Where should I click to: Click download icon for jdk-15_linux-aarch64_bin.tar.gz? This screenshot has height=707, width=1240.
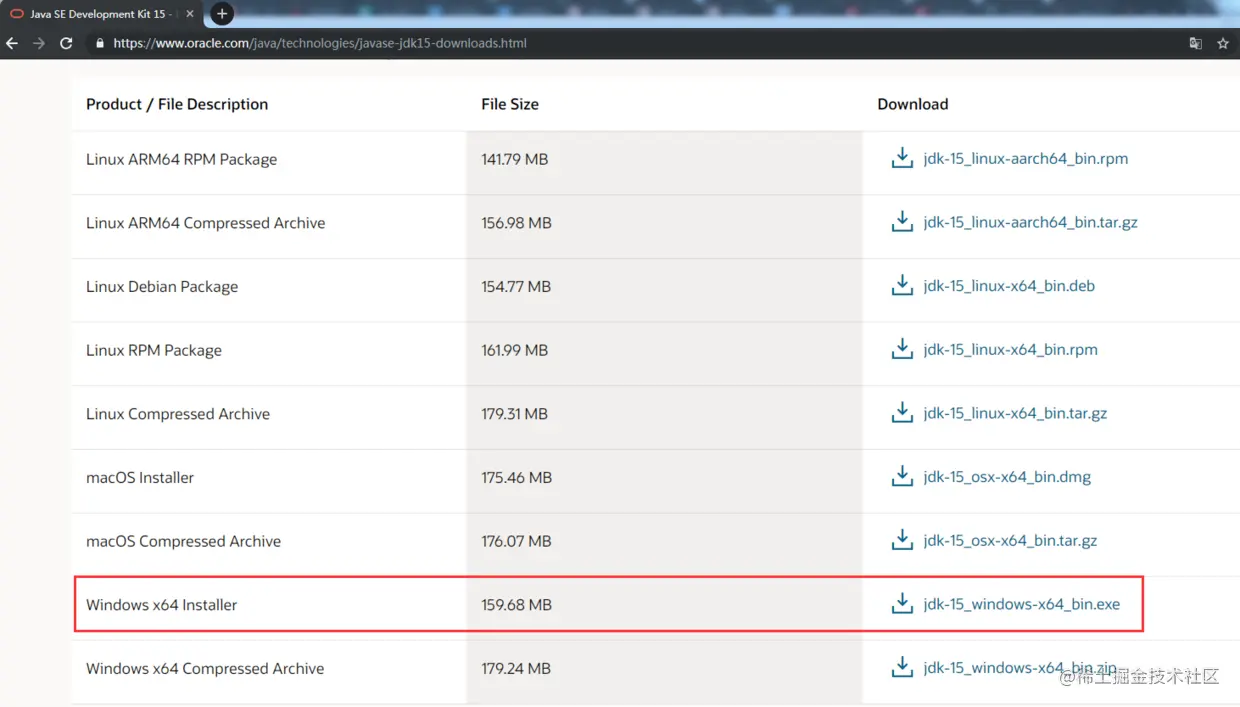902,222
